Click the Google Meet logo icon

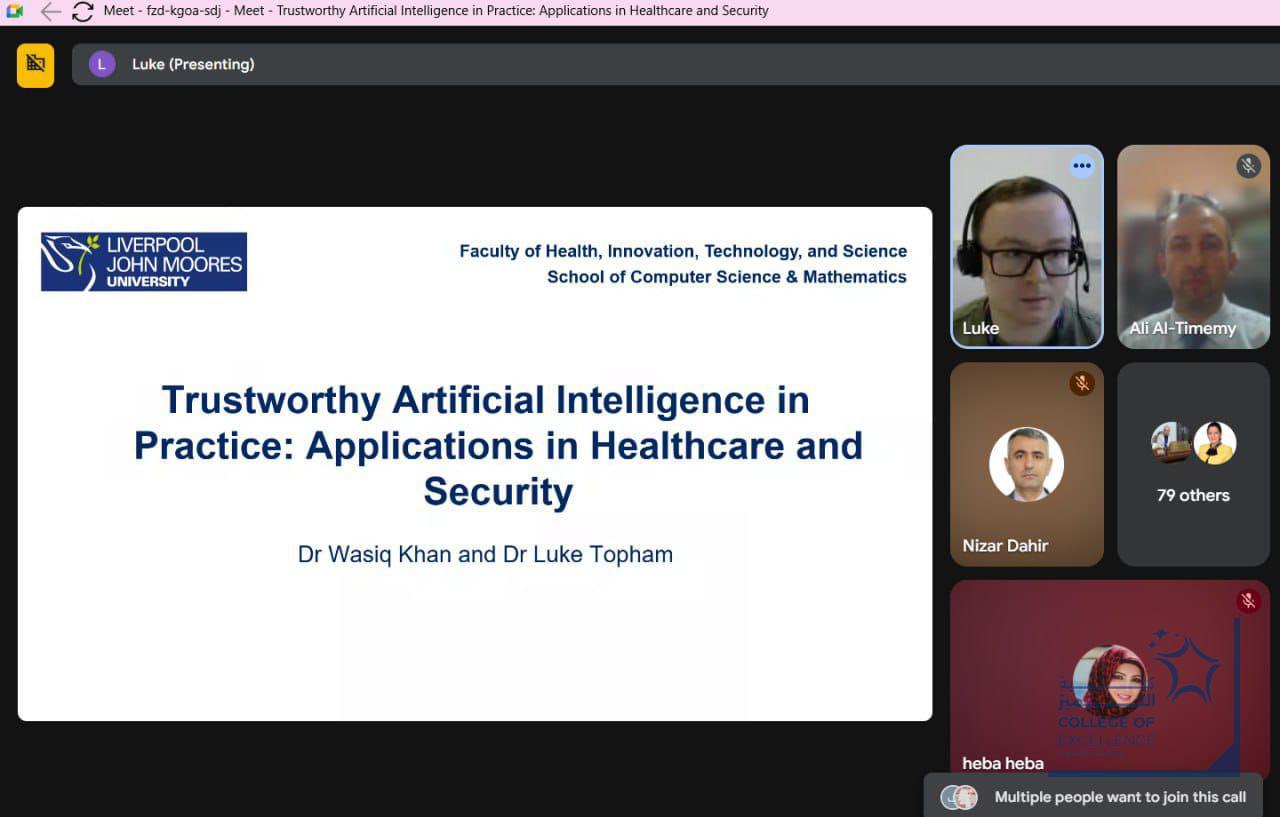click(14, 11)
